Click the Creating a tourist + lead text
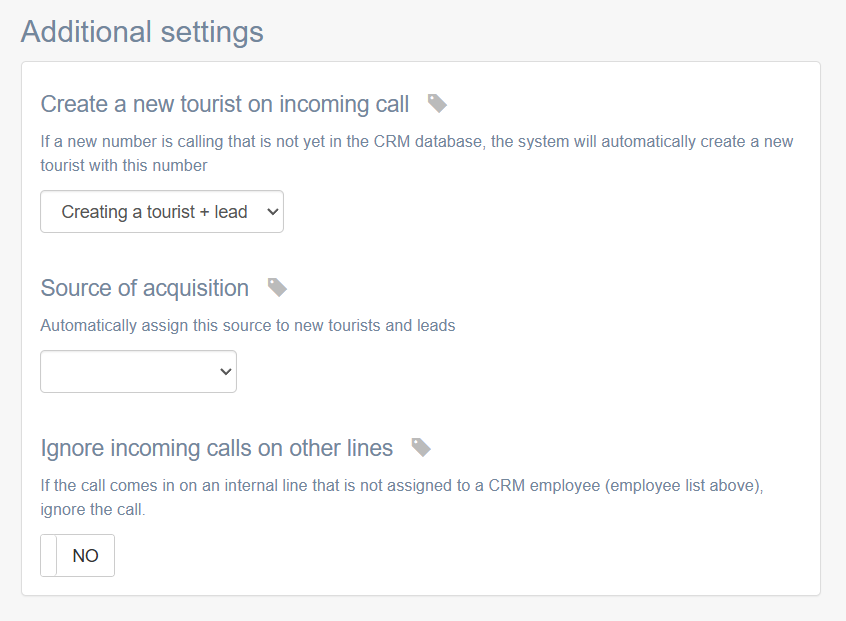Image resolution: width=846 pixels, height=621 pixels. point(154,212)
